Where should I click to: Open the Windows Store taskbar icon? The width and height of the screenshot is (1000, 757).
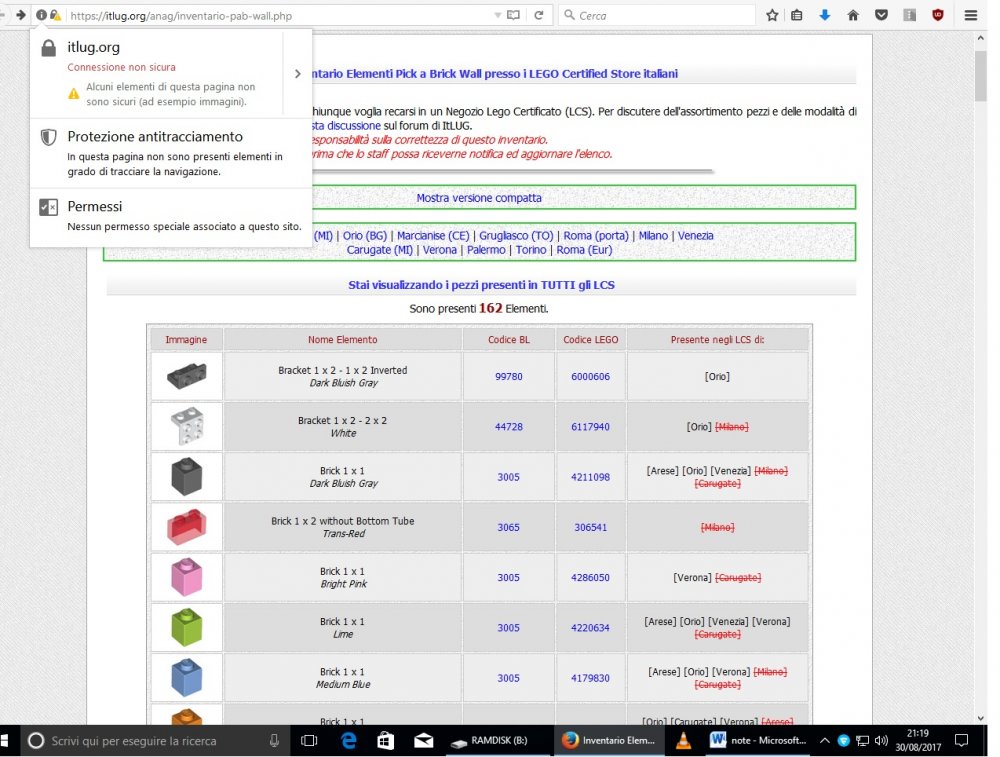385,740
